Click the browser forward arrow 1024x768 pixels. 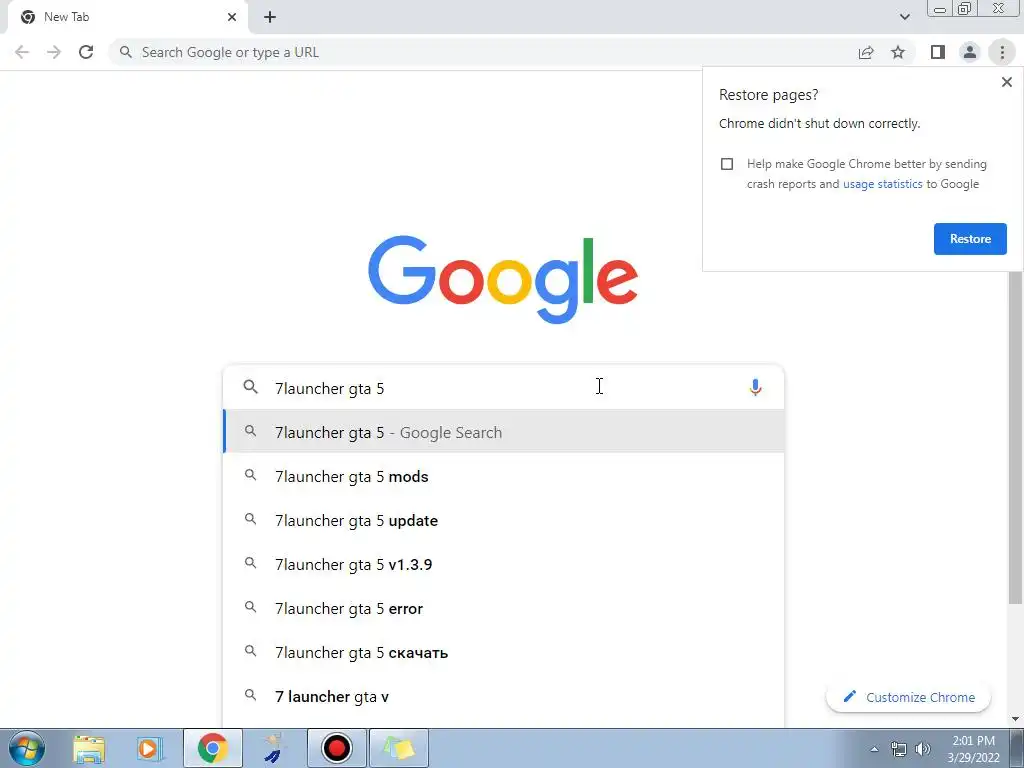tap(54, 52)
